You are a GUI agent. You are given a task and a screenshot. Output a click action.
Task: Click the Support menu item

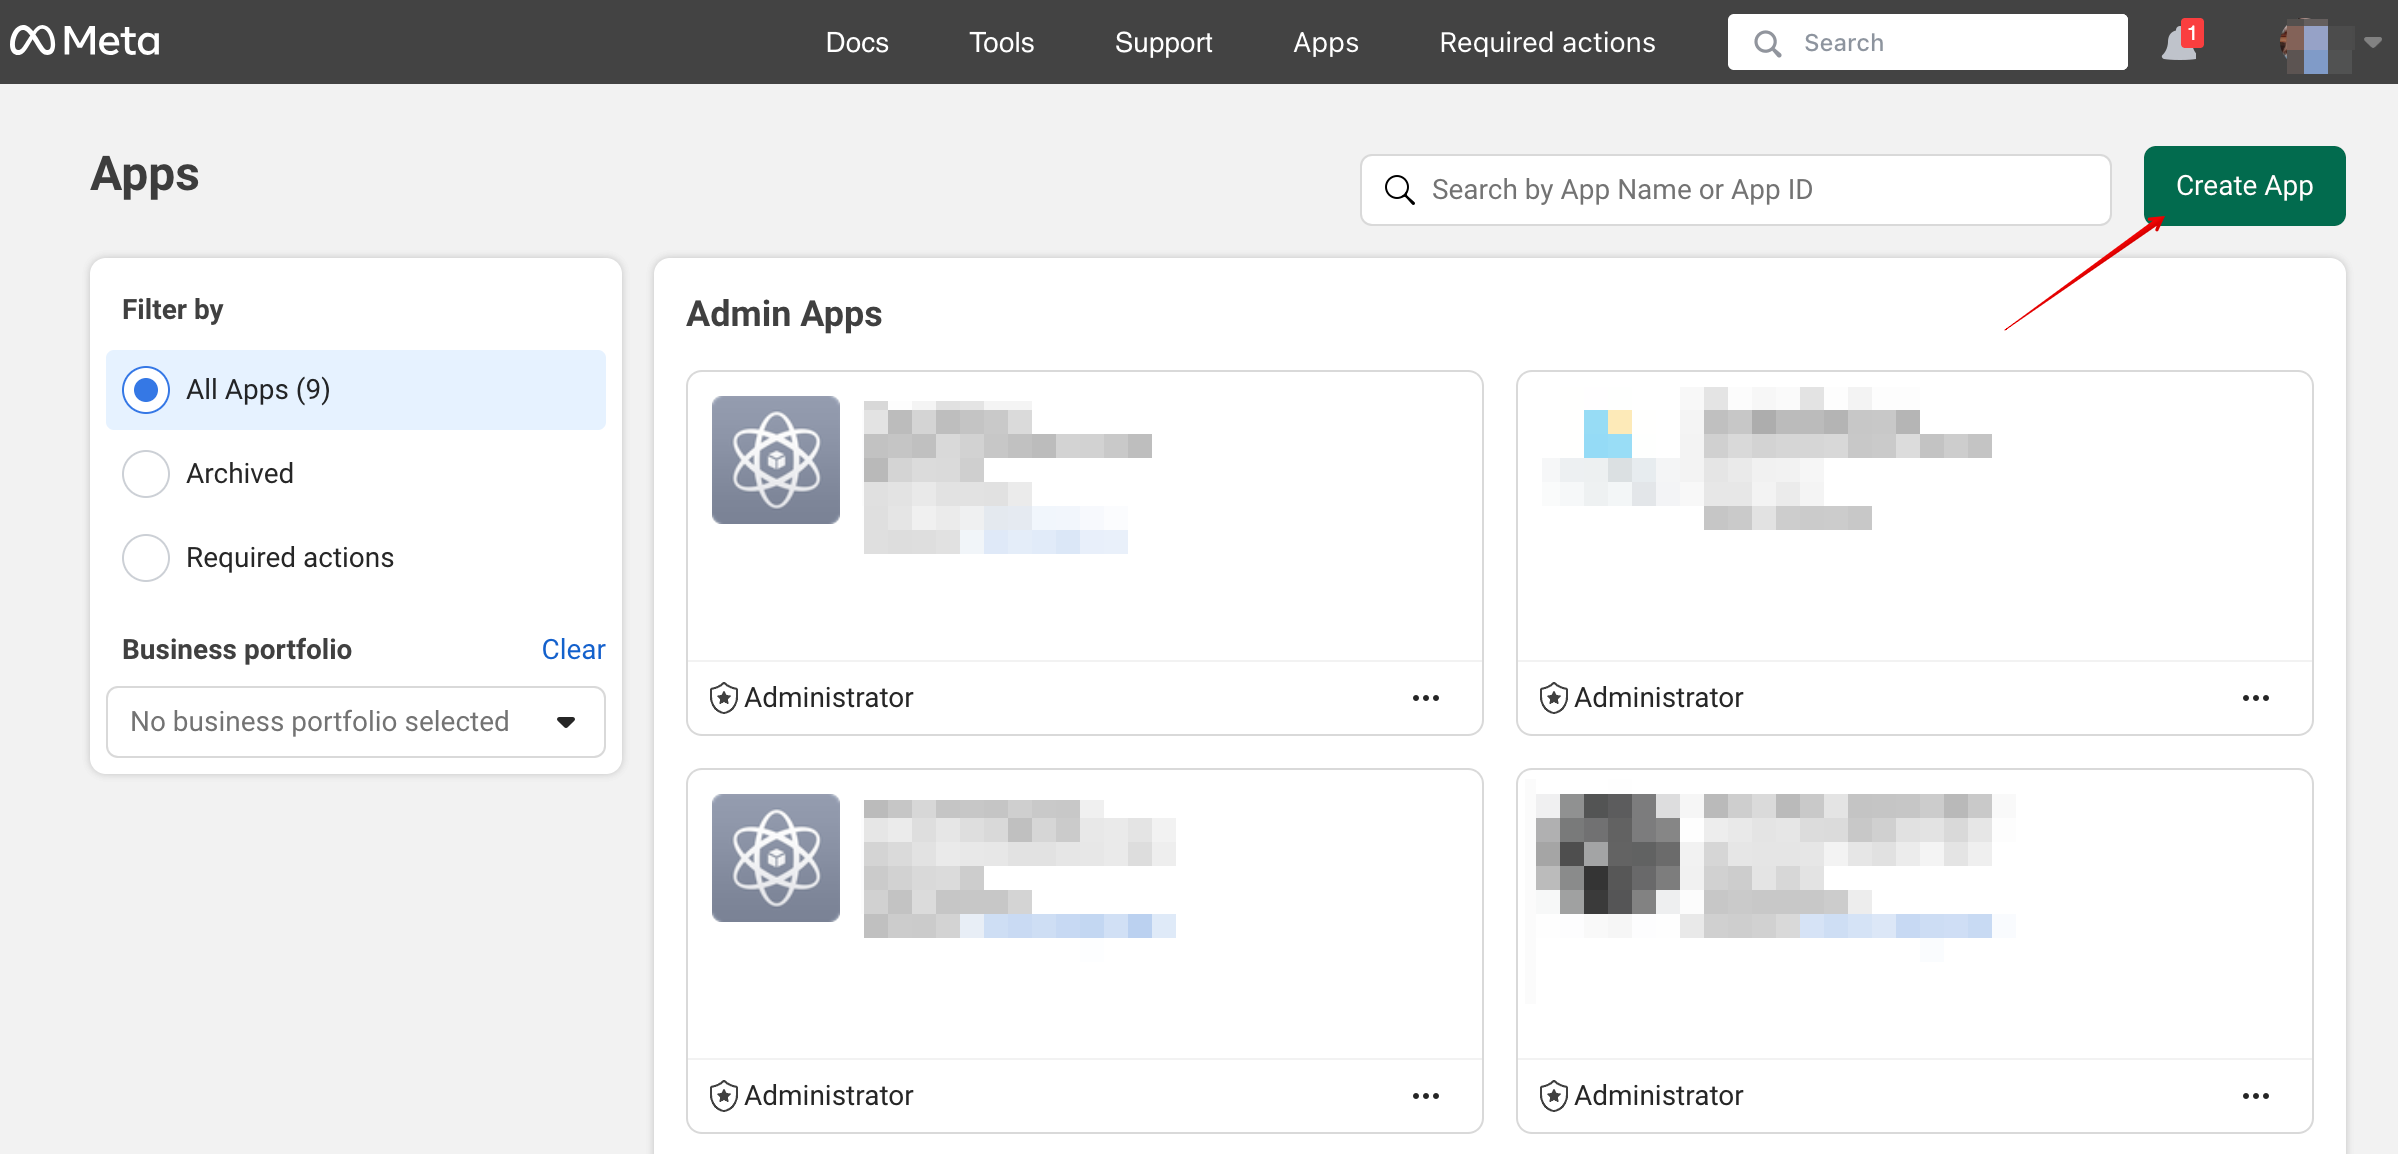[1163, 42]
